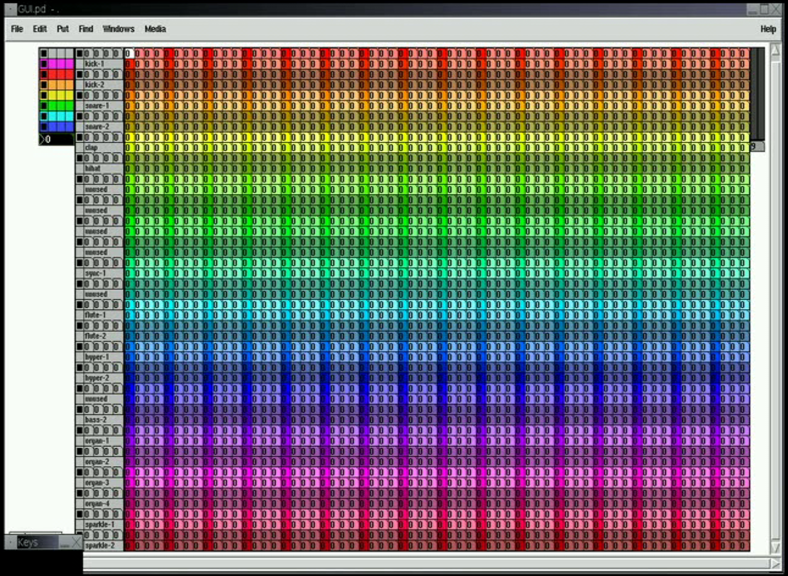Toggle the organ-1 track's black square

[79, 430]
